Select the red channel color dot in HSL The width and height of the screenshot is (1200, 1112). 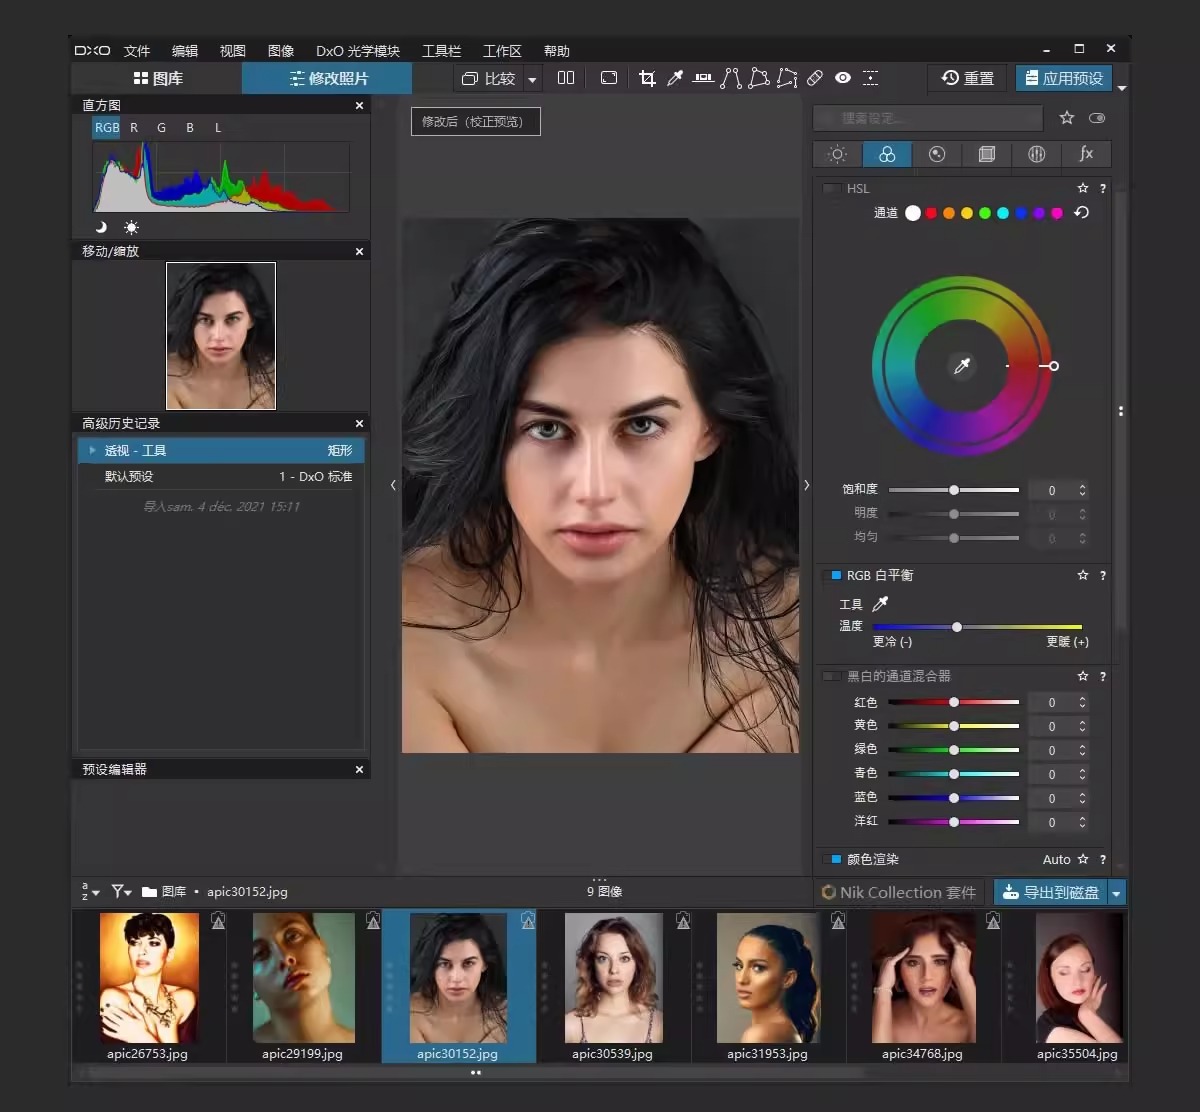931,213
